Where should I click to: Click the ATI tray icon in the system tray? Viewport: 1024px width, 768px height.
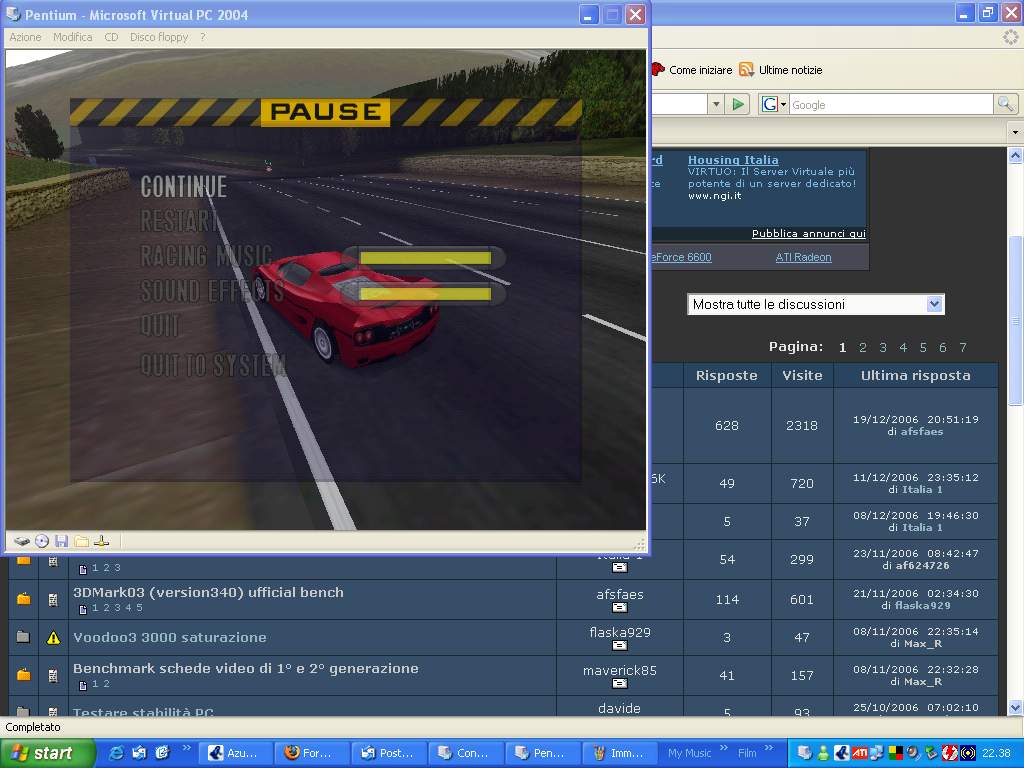(x=859, y=753)
